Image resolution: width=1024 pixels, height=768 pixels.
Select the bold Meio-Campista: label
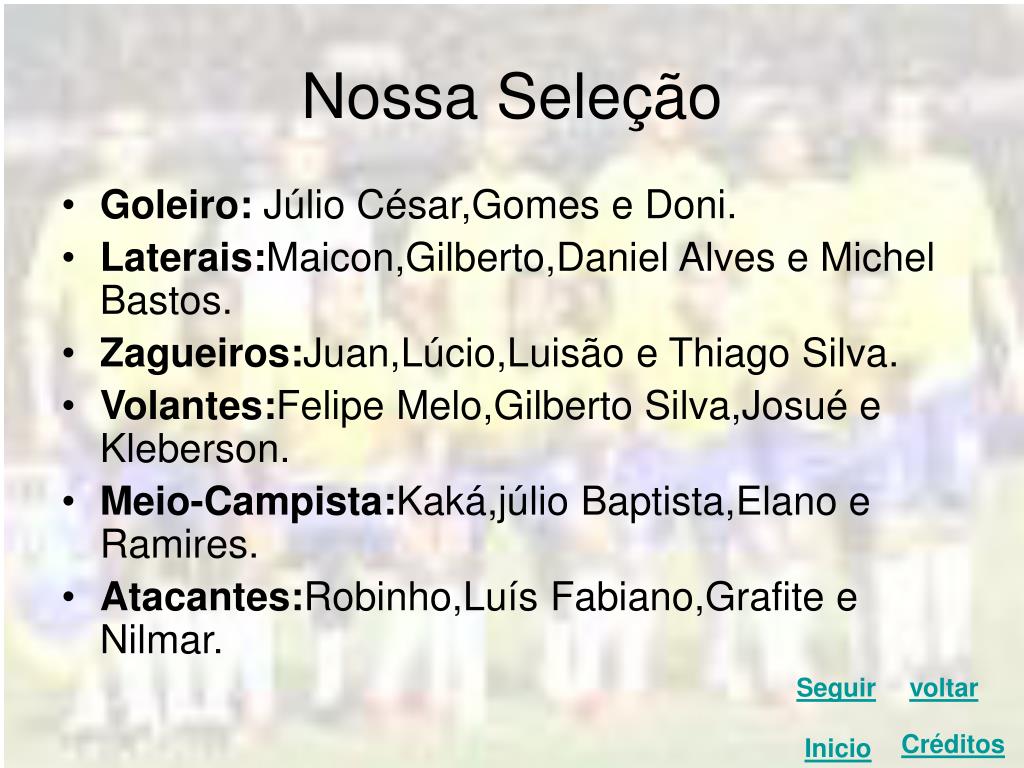click(249, 502)
